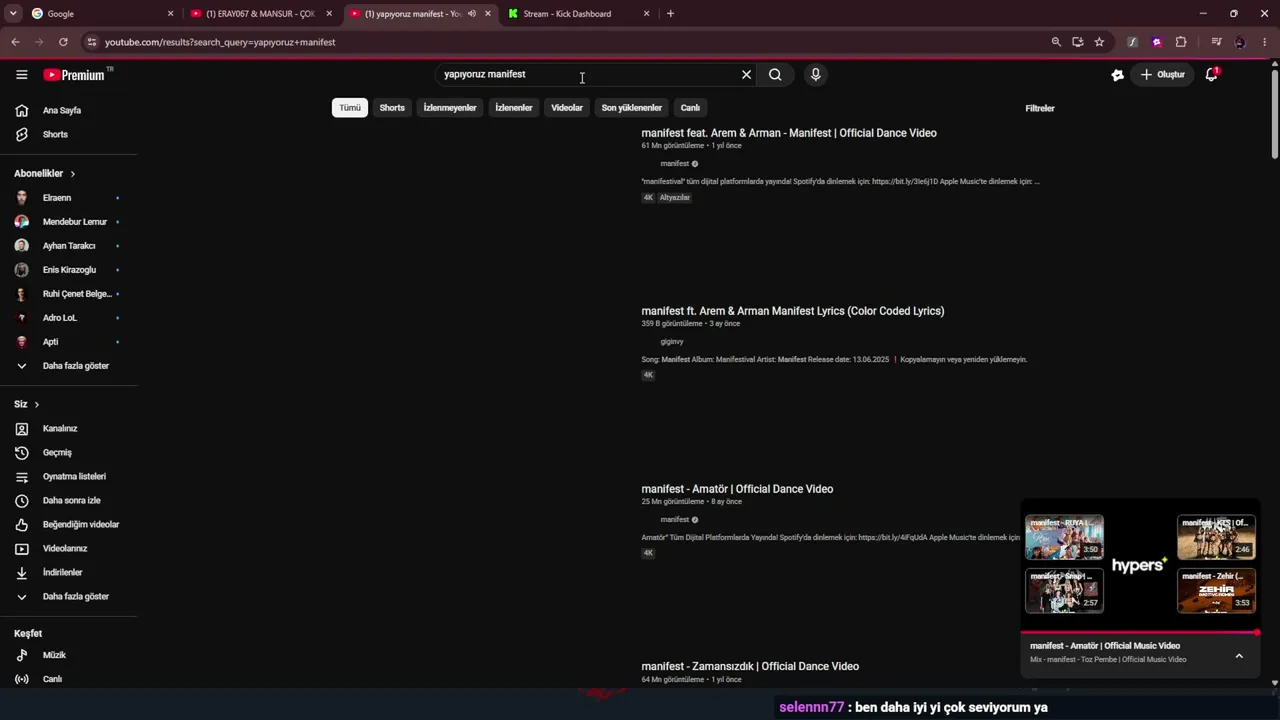
Task: Reload the page in the browser
Action: tap(63, 42)
